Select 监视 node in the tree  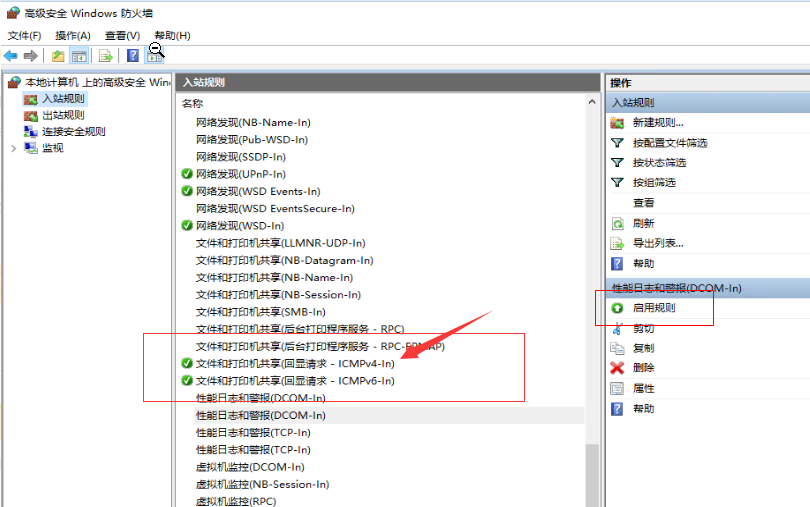tap(53, 148)
